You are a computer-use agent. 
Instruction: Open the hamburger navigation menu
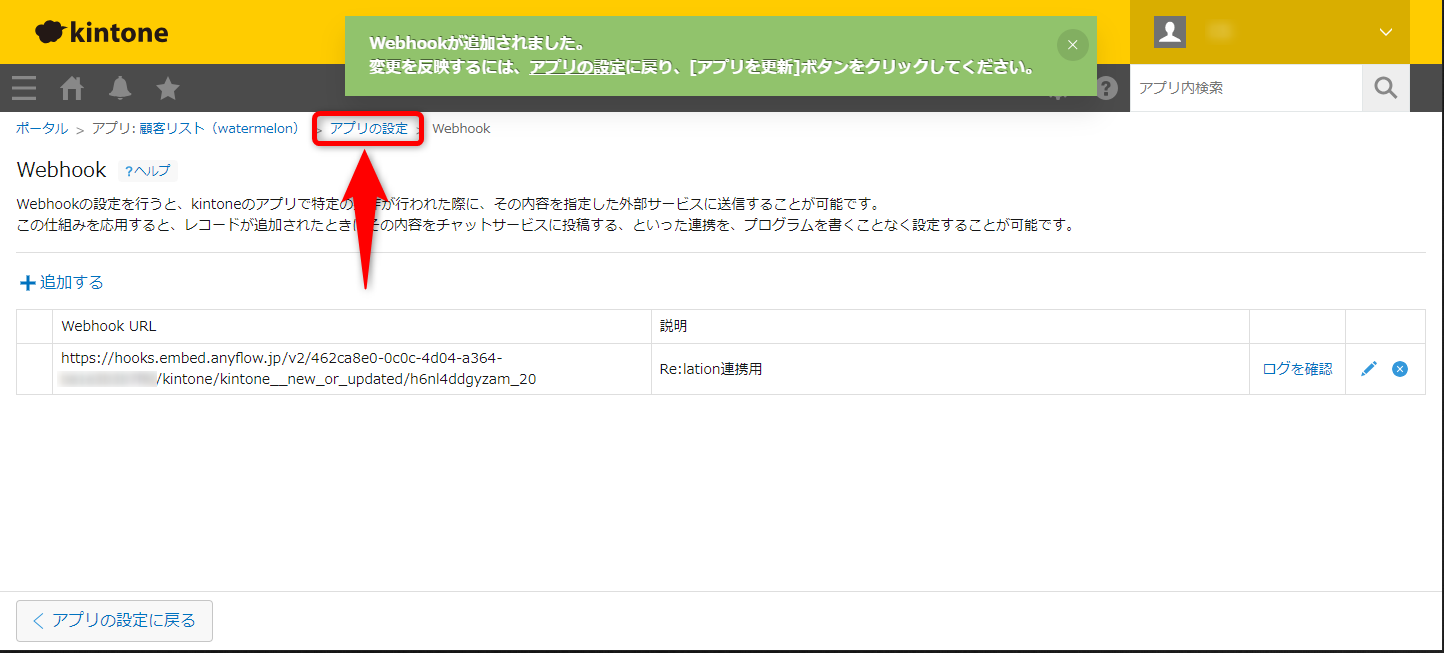click(24, 88)
